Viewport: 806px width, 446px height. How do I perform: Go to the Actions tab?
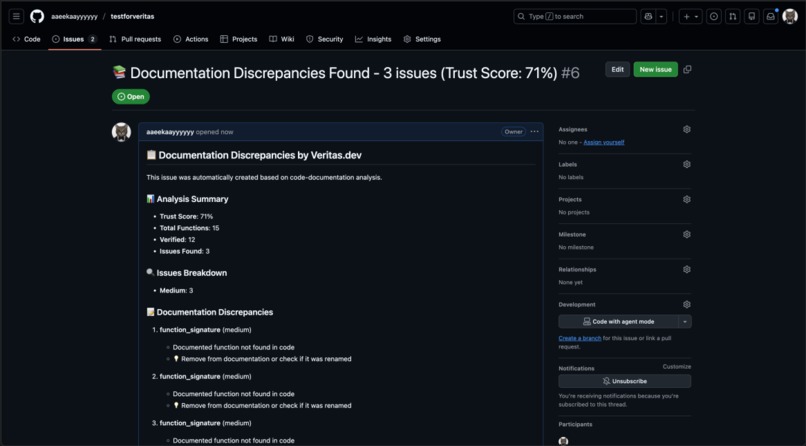[191, 39]
